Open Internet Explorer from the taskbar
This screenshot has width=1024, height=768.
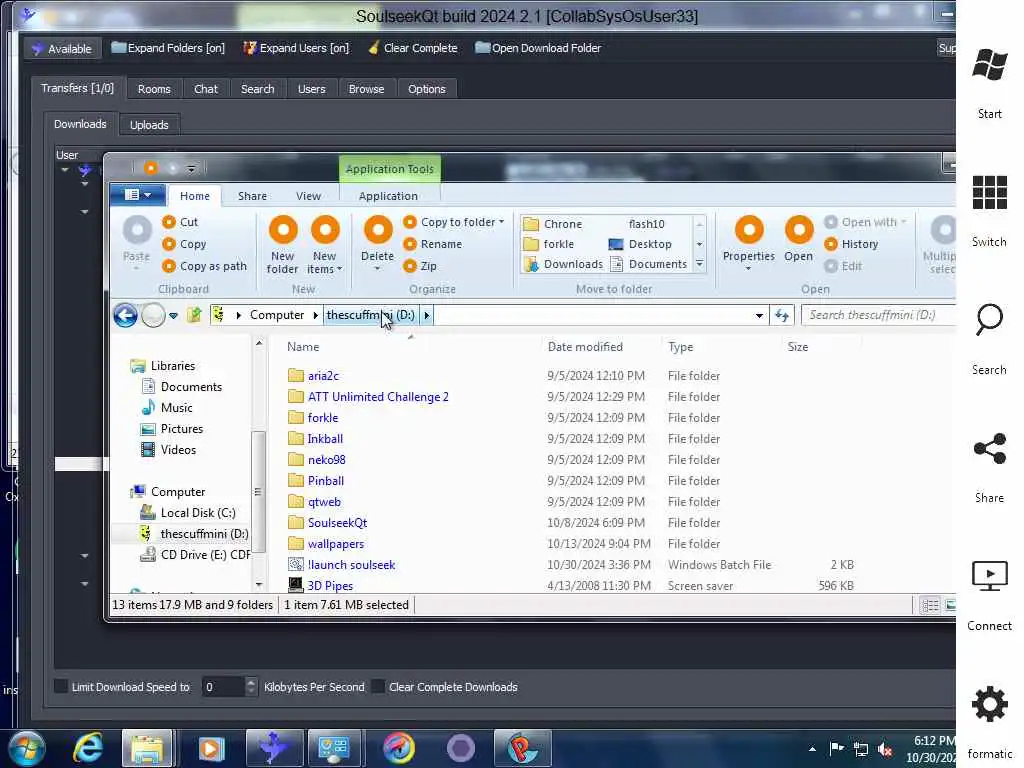click(x=88, y=748)
